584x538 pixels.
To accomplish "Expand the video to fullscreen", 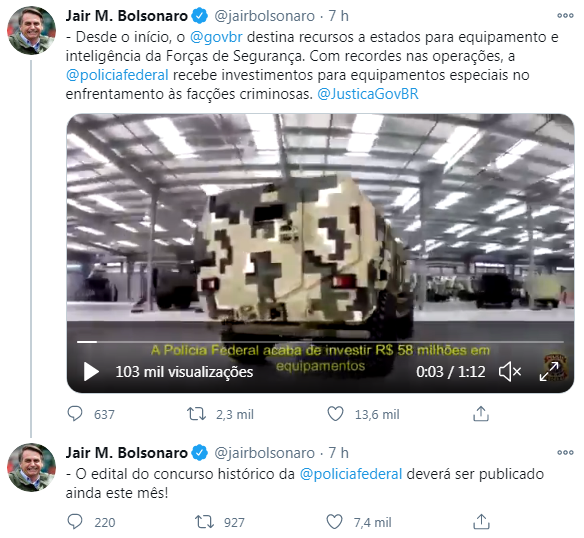I will [x=549, y=371].
